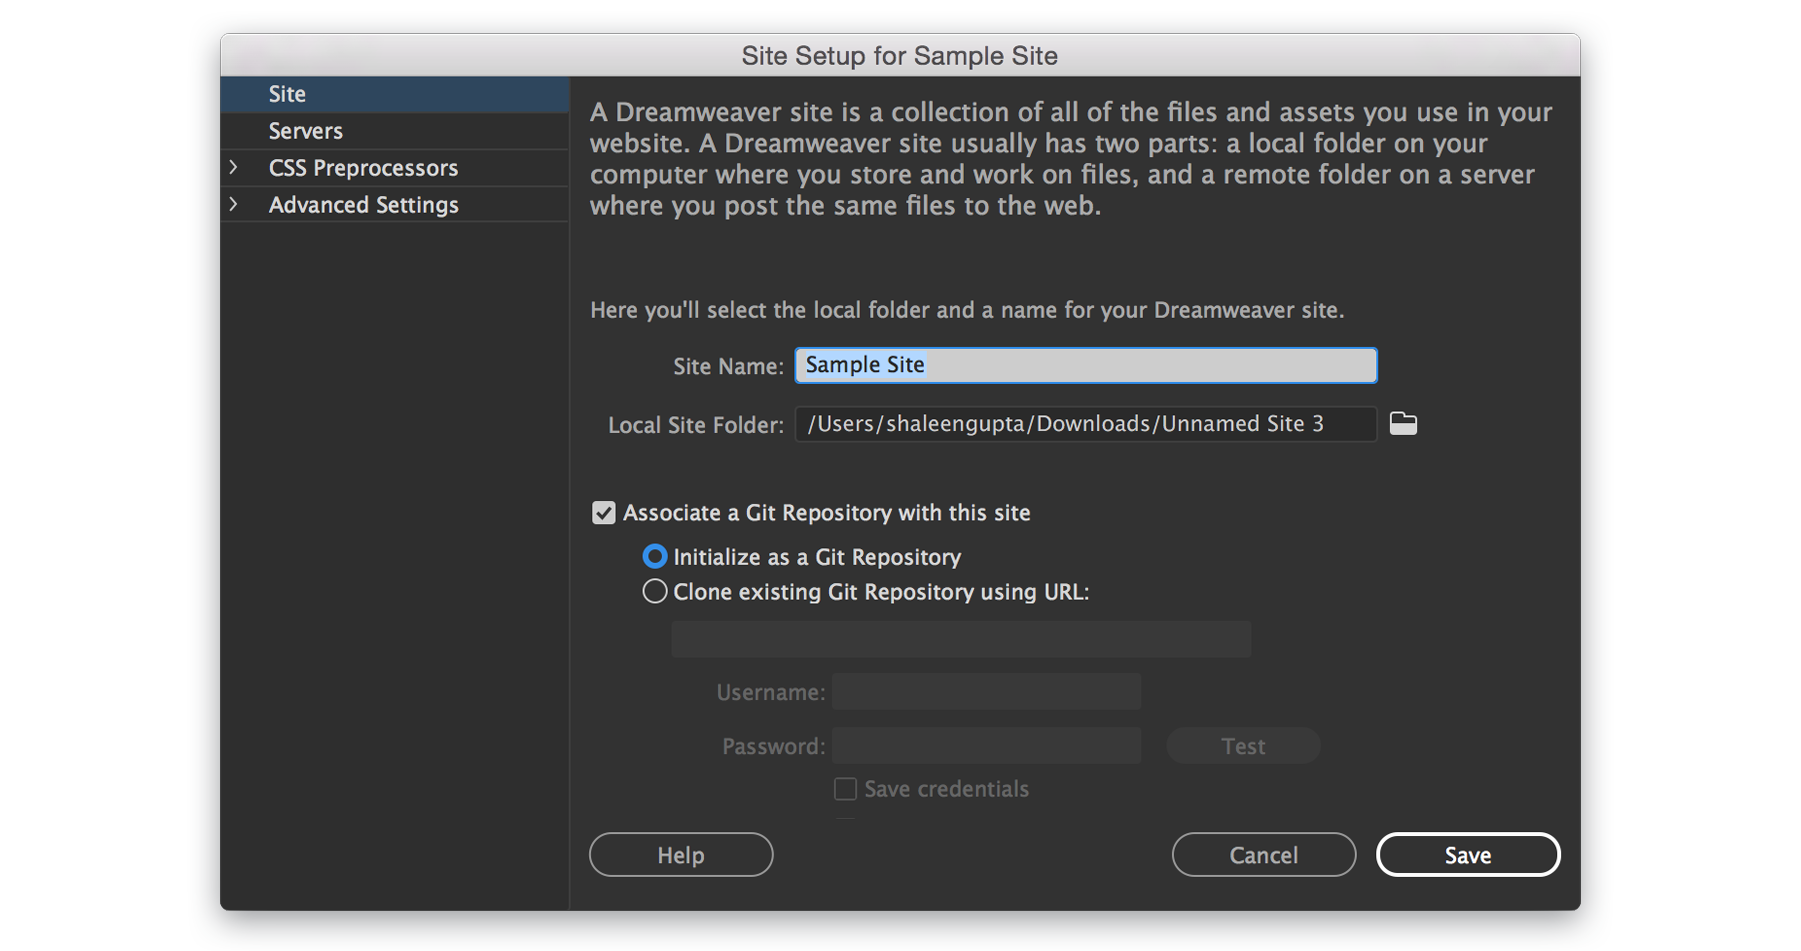Image resolution: width=1801 pixels, height=951 pixels.
Task: Collapse the CSS Preprocessors disclosure arrow
Action: [x=234, y=167]
